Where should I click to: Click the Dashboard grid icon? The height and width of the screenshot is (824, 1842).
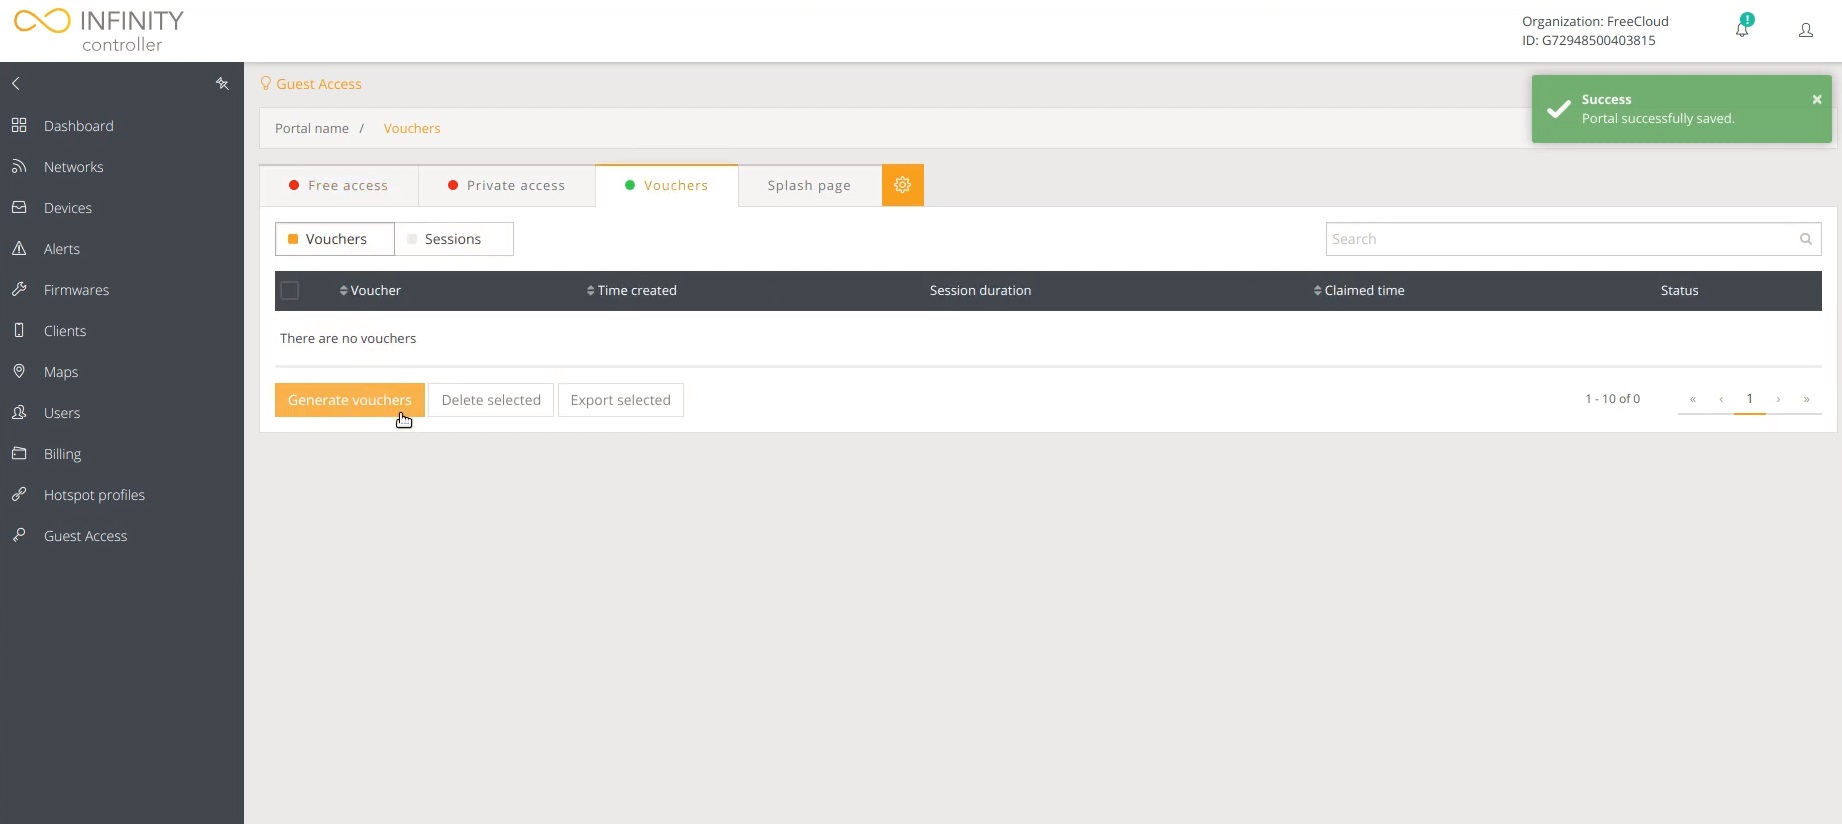(x=19, y=126)
